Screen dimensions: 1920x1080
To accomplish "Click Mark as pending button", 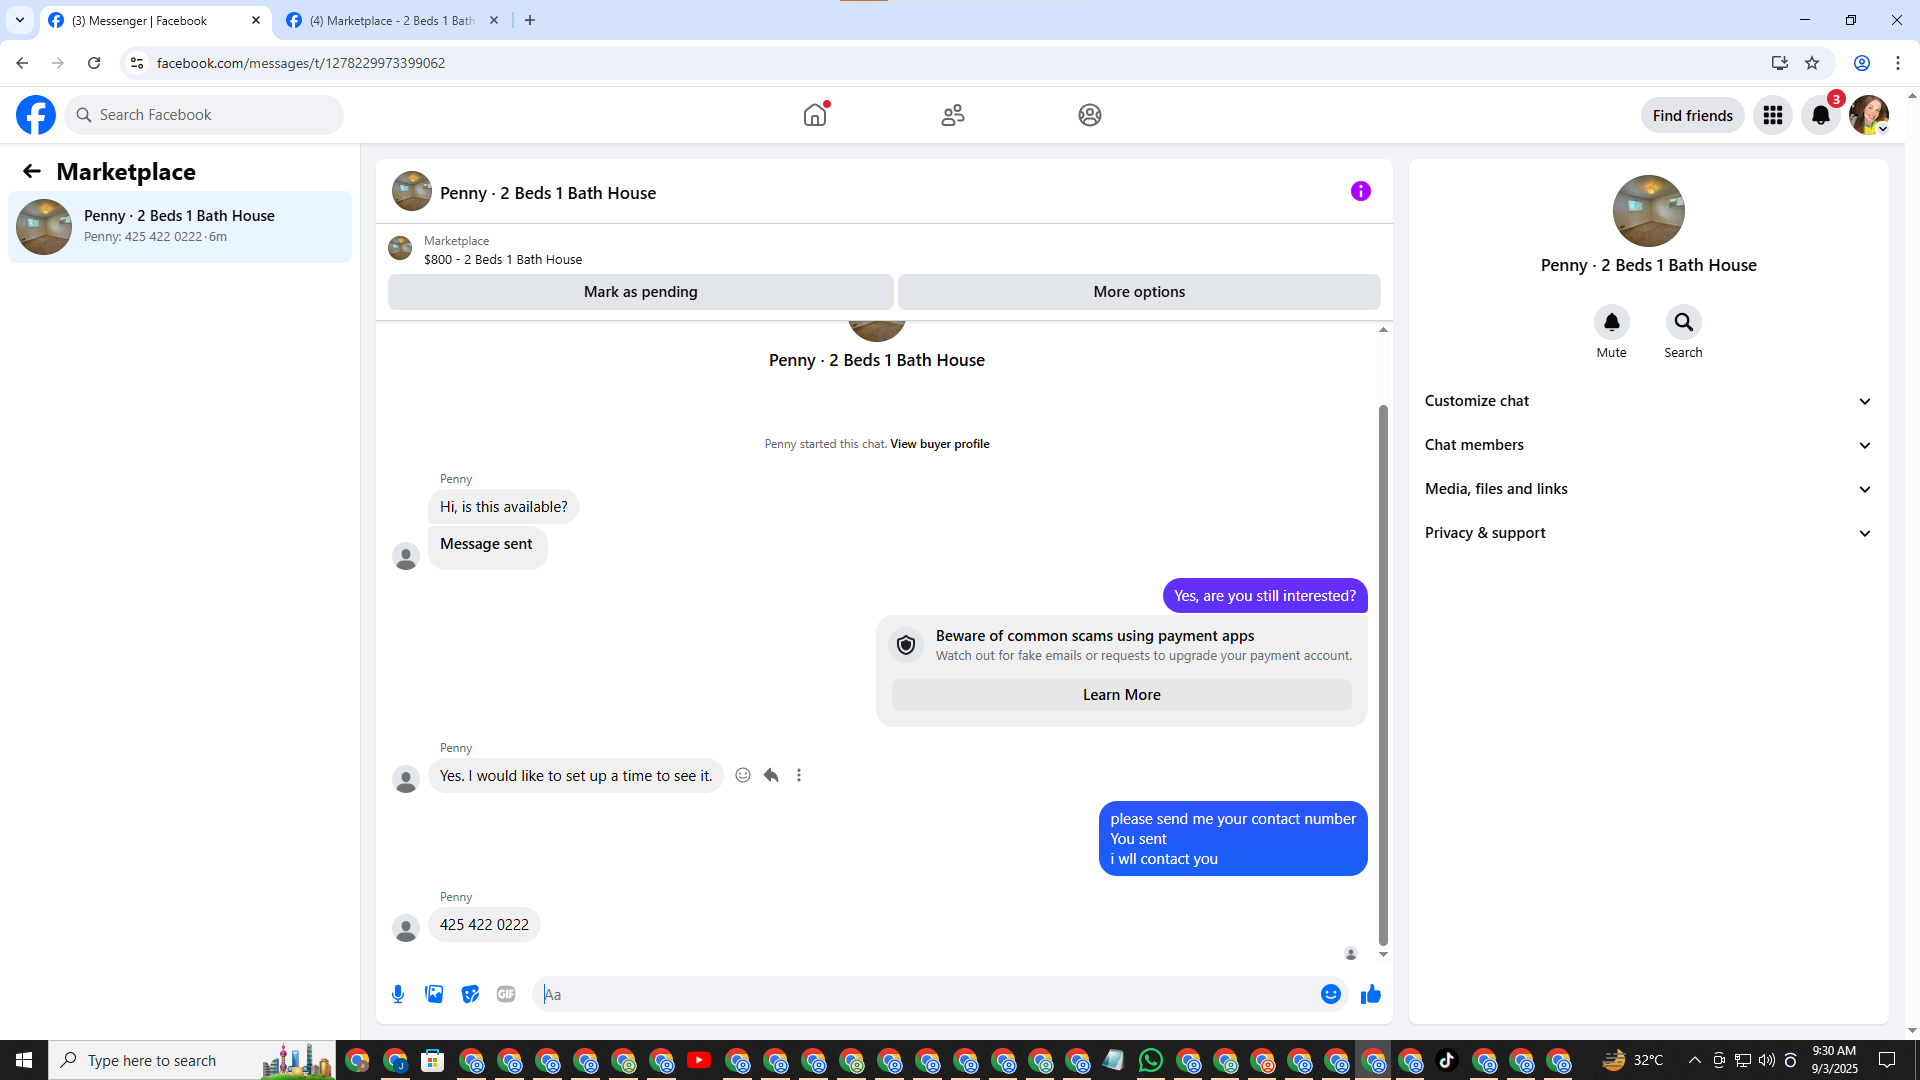I will [641, 292].
